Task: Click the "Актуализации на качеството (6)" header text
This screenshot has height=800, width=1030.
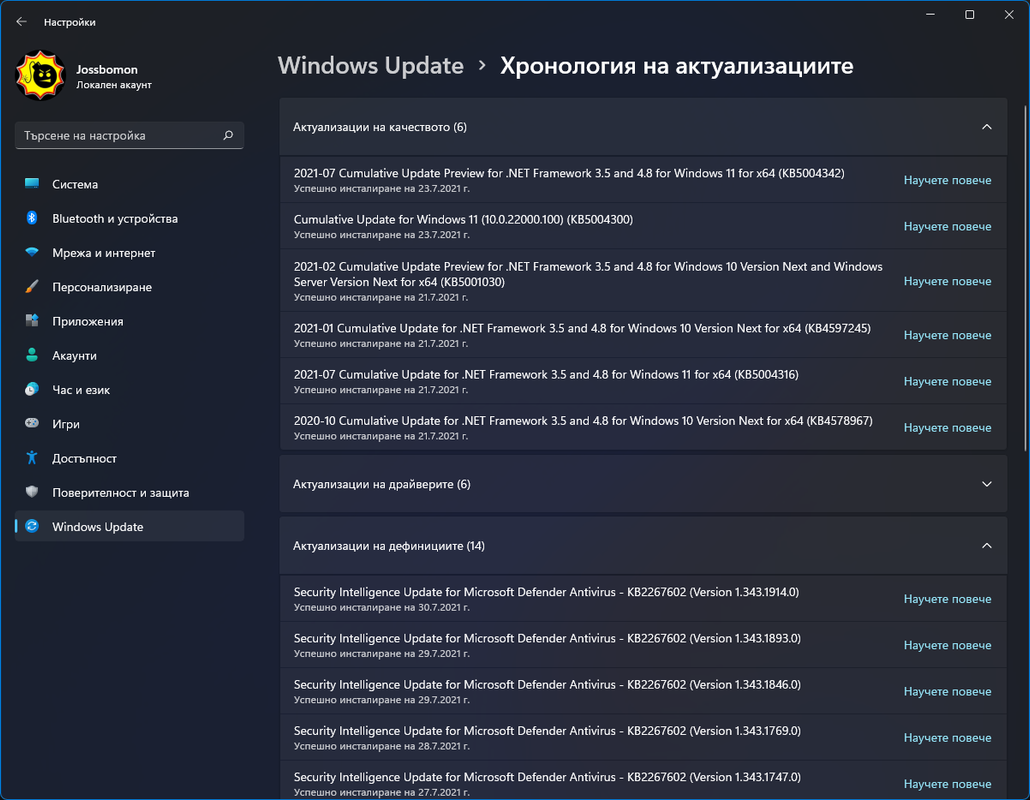Action: (x=380, y=127)
